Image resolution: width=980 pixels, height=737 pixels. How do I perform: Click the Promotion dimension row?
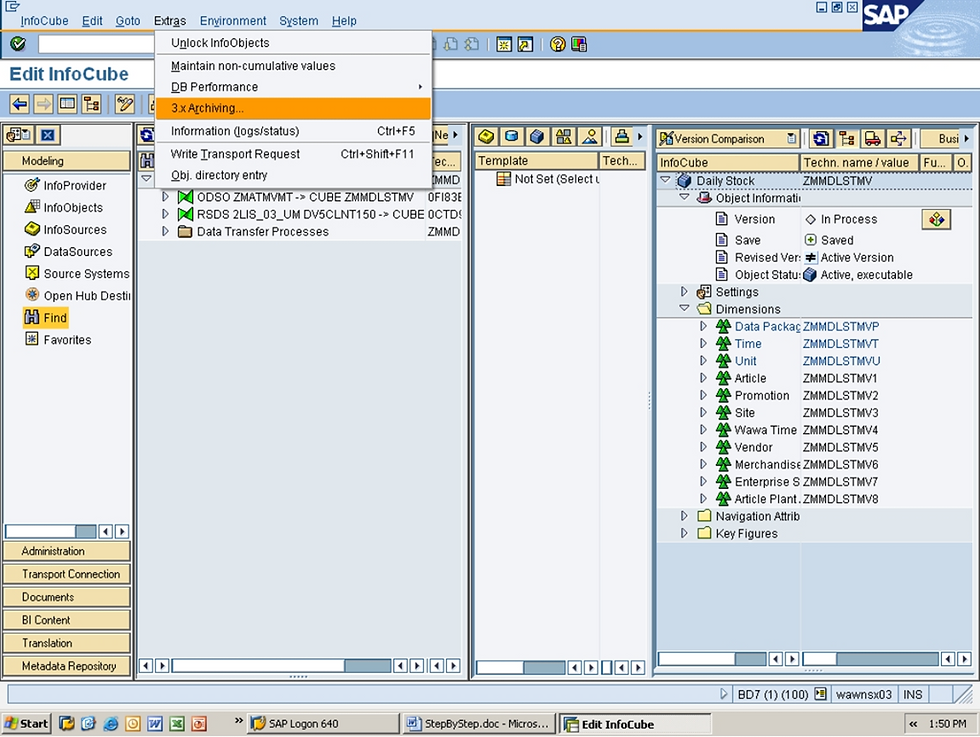pos(814,395)
